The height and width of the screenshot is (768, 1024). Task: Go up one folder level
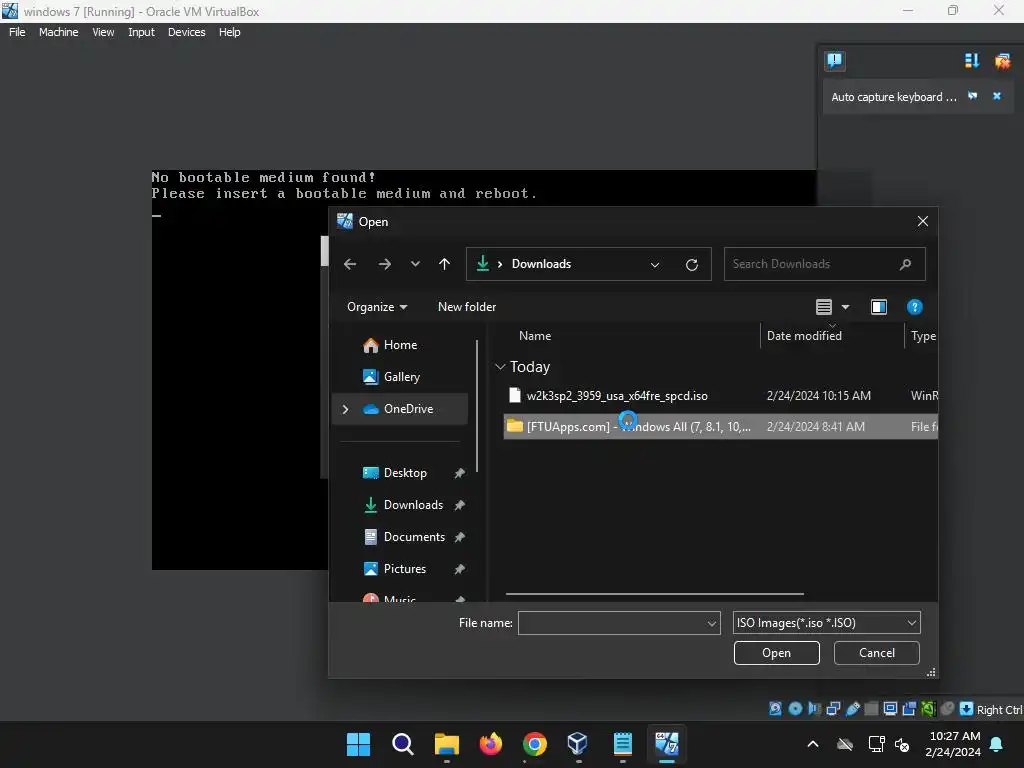pyautogui.click(x=445, y=264)
